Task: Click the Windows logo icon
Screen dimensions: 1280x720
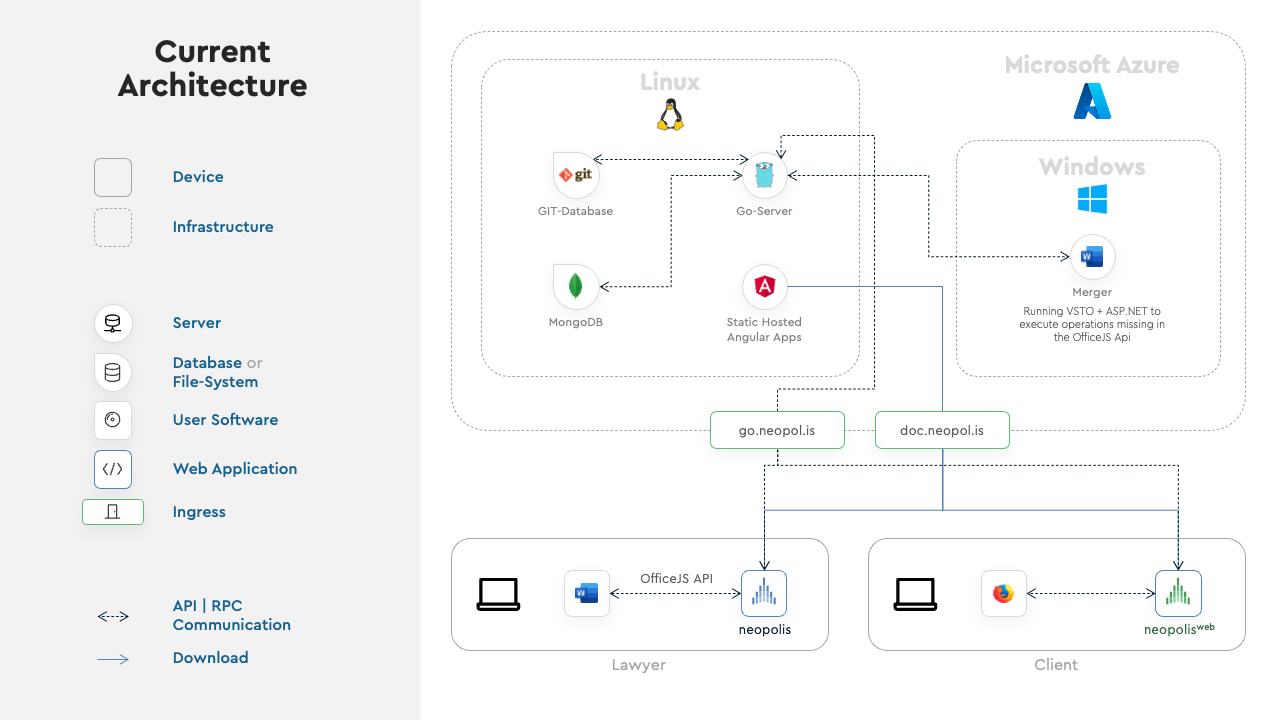Action: tap(1092, 199)
